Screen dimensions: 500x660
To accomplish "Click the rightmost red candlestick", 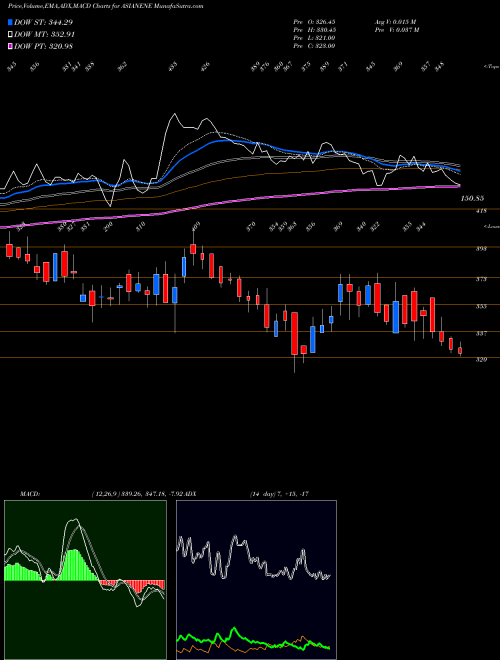I will 460,350.
